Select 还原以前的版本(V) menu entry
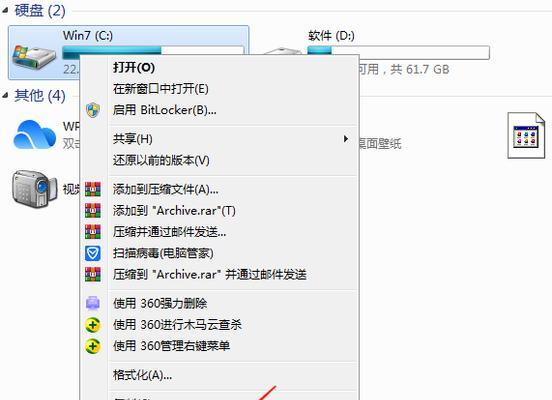Image resolution: width=552 pixels, height=400 pixels. click(161, 161)
